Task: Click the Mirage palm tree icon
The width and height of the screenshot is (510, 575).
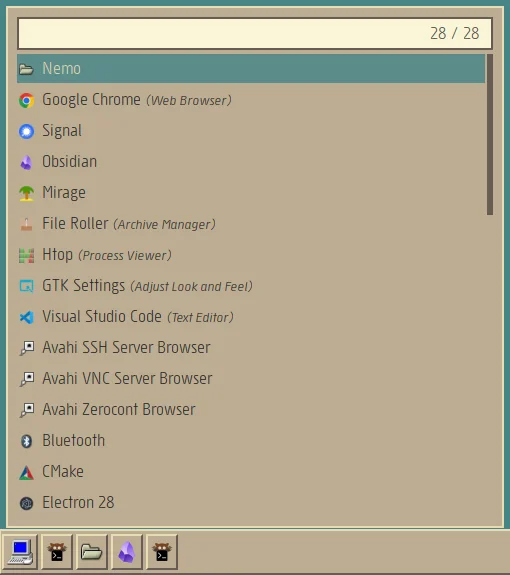Action: pos(26,193)
